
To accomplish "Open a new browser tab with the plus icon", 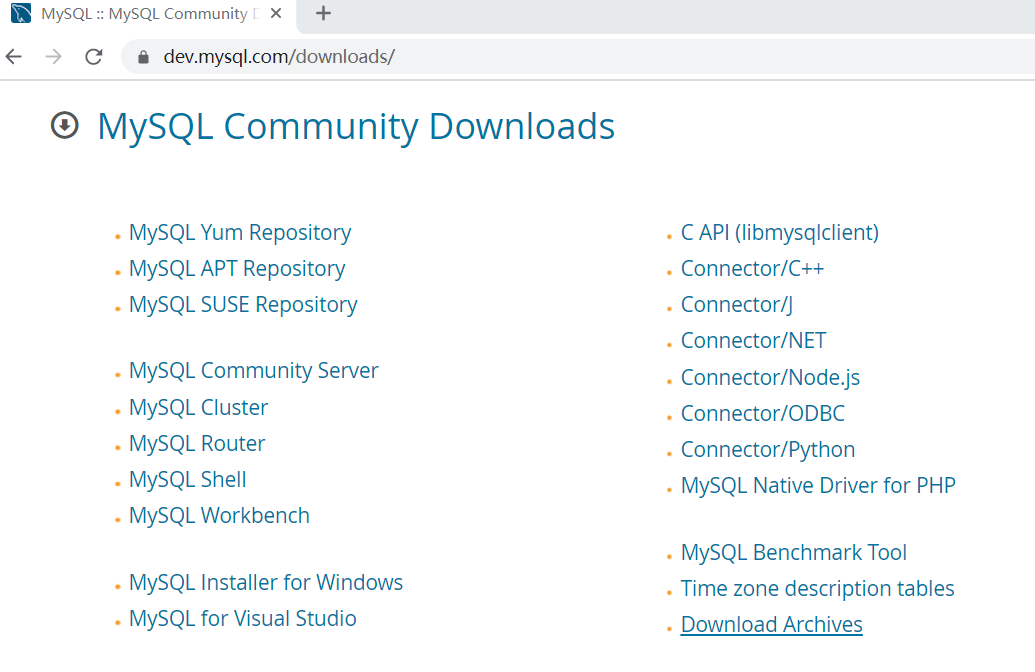I will [x=322, y=13].
